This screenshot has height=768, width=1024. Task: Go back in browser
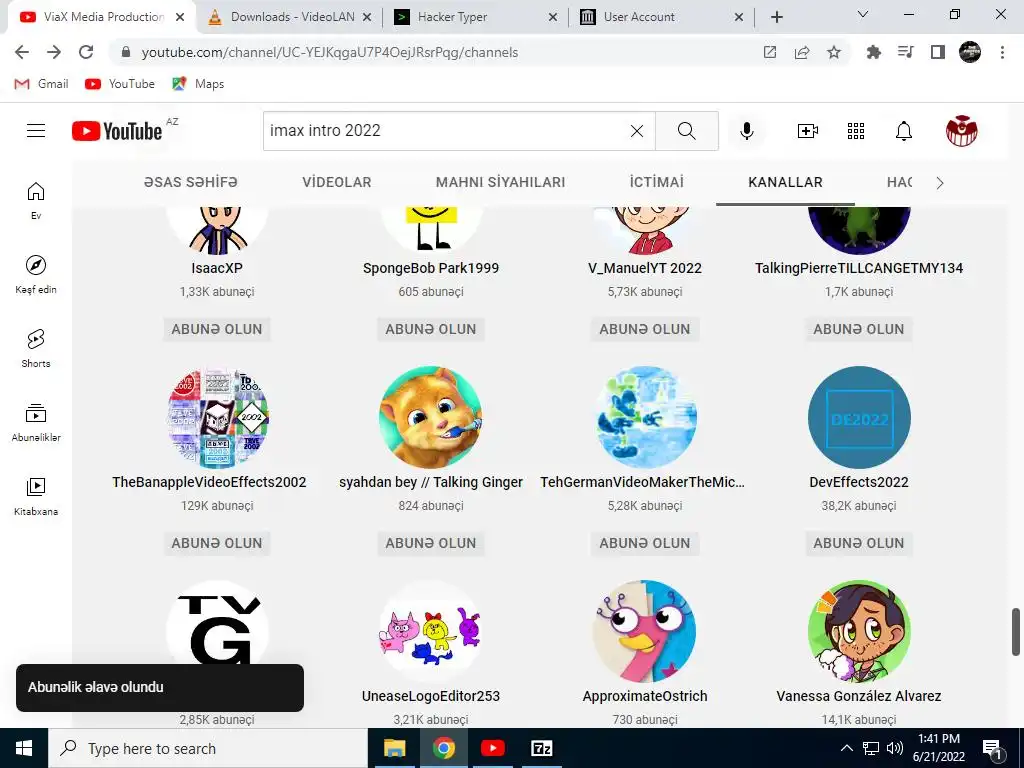pos(22,52)
